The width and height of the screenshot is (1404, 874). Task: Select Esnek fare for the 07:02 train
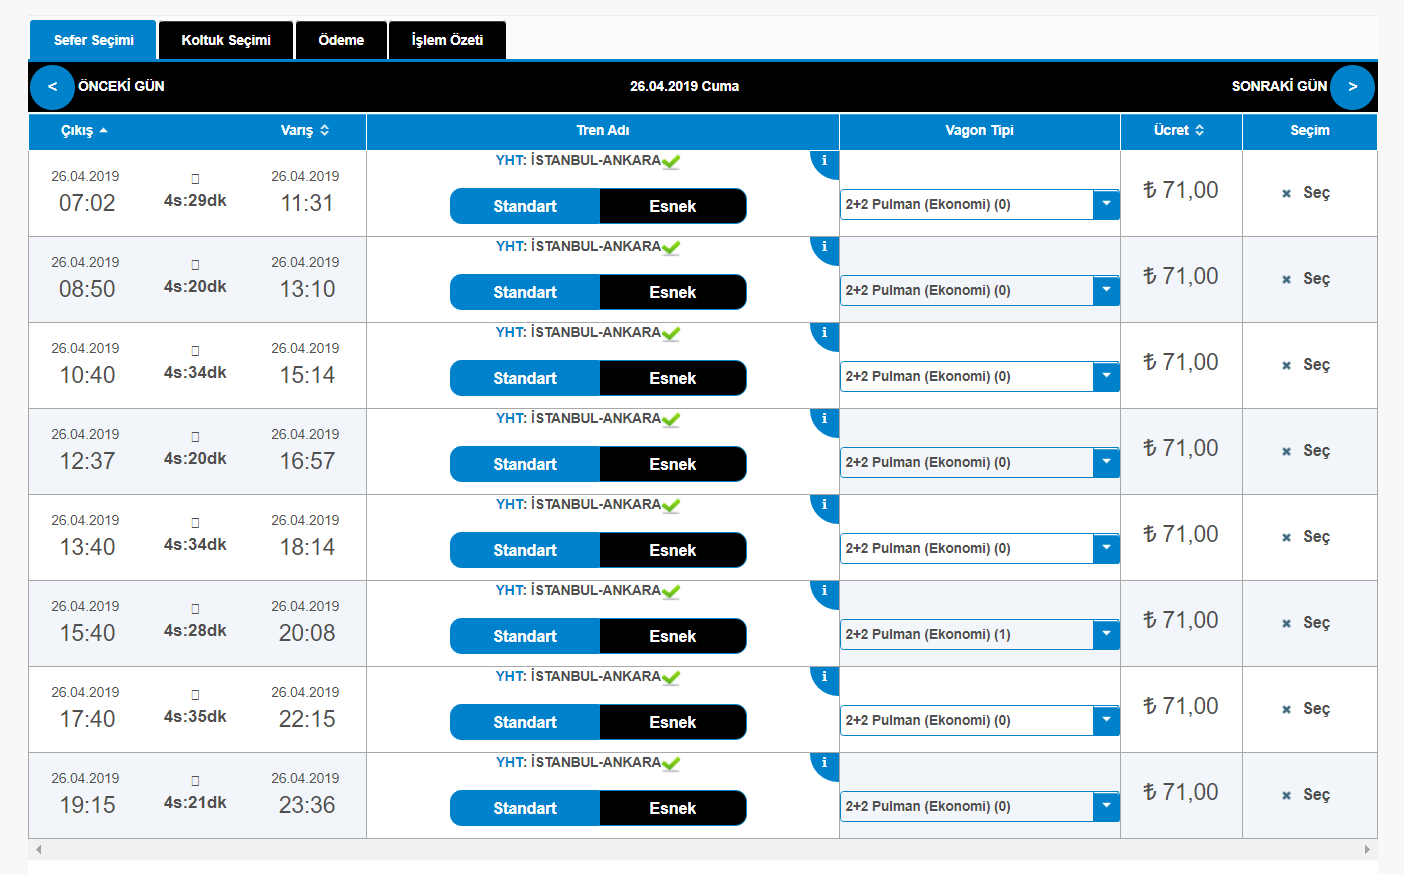pyautogui.click(x=672, y=206)
